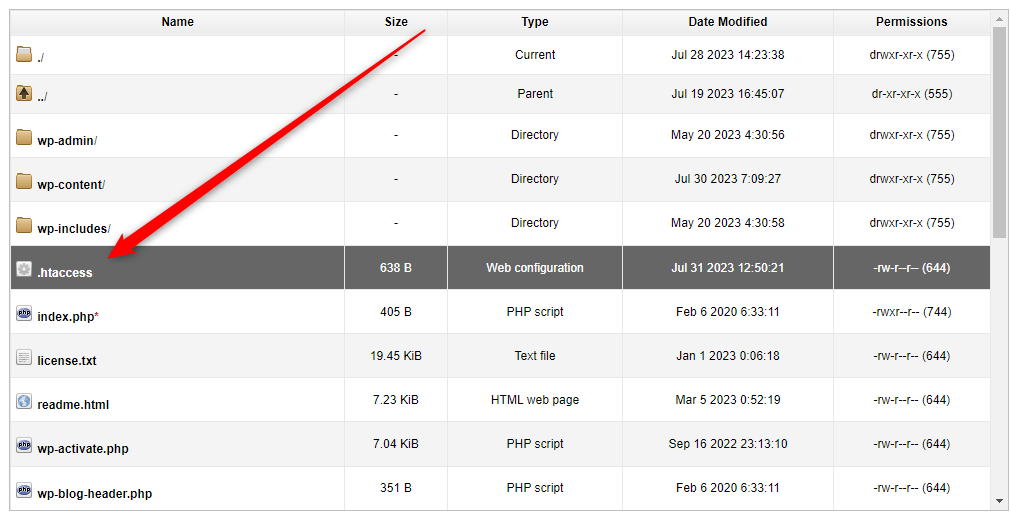Image resolution: width=1010 pixels, height=519 pixels.
Task: Click .htaccess permissions -rw-r--r-- (644)
Action: (x=911, y=267)
